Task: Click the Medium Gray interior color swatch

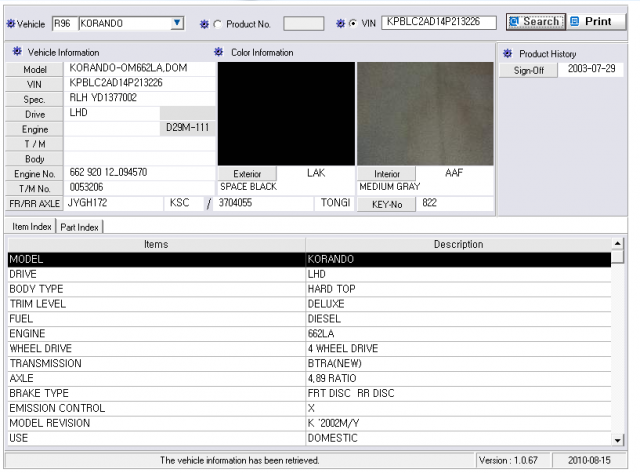Action: pos(425,113)
